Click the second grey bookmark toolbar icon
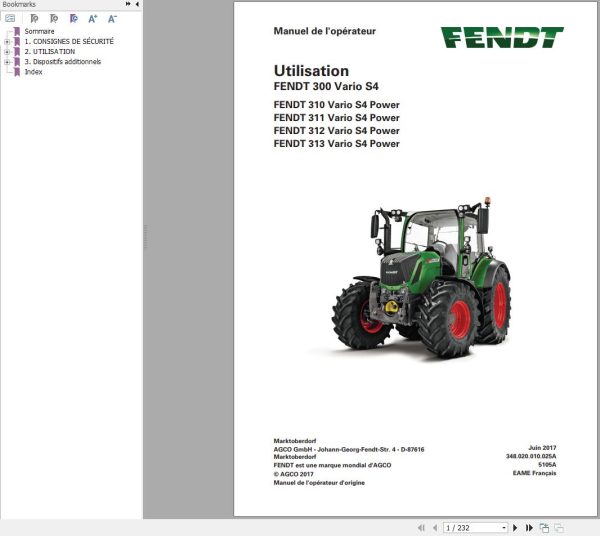Viewport: 600px width, 536px height. [54, 18]
